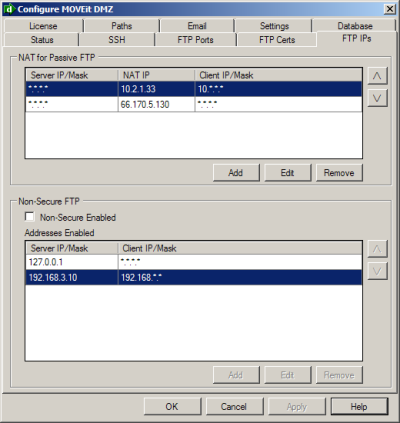Enable the Non-Secure Enabled checkbox
The height and width of the screenshot is (423, 400).
pyautogui.click(x=30, y=217)
